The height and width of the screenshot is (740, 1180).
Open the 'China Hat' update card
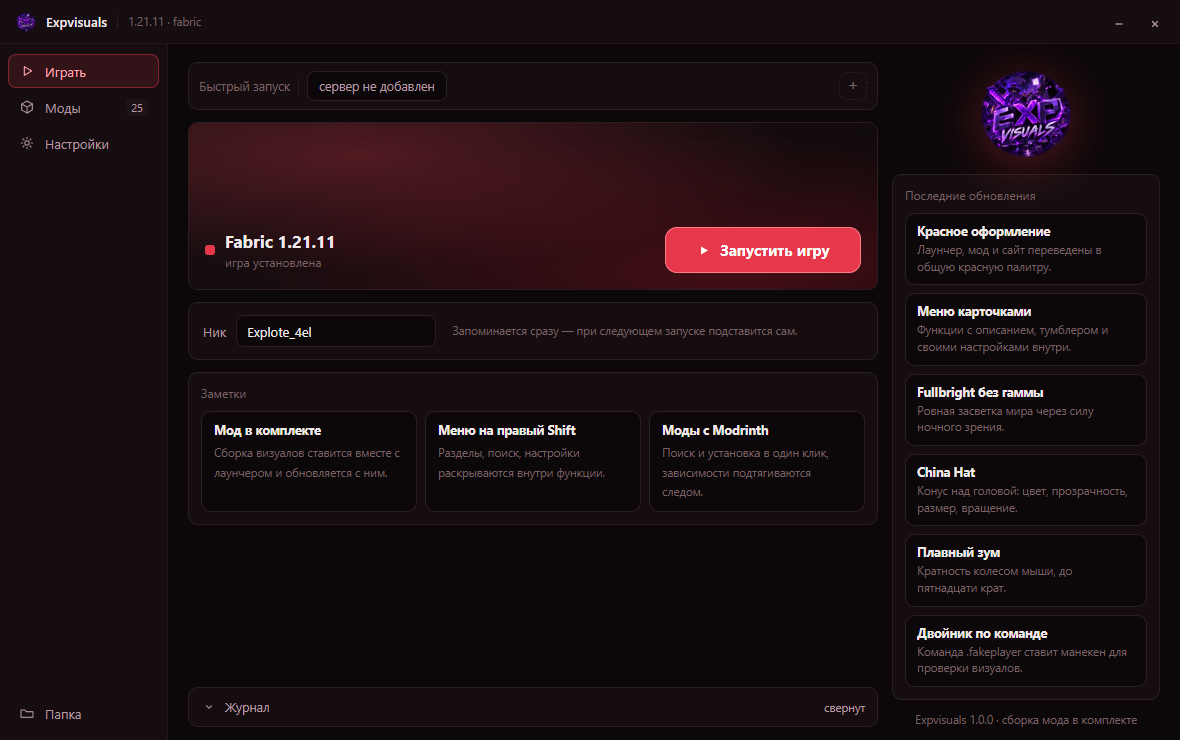tap(1026, 489)
